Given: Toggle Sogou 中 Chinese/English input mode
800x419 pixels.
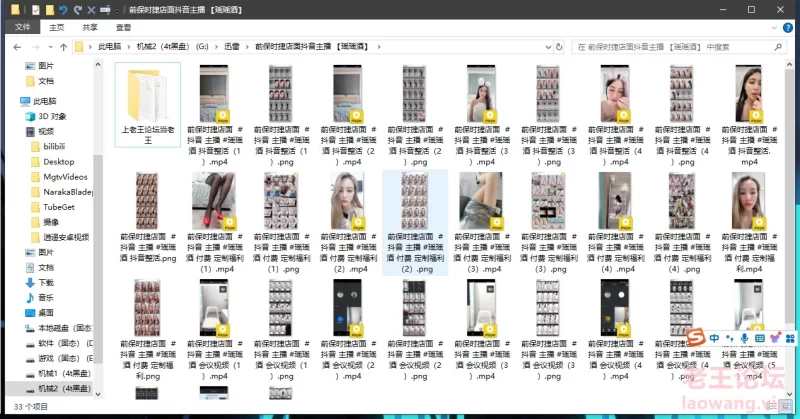Looking at the screenshot, I should tap(714, 338).
